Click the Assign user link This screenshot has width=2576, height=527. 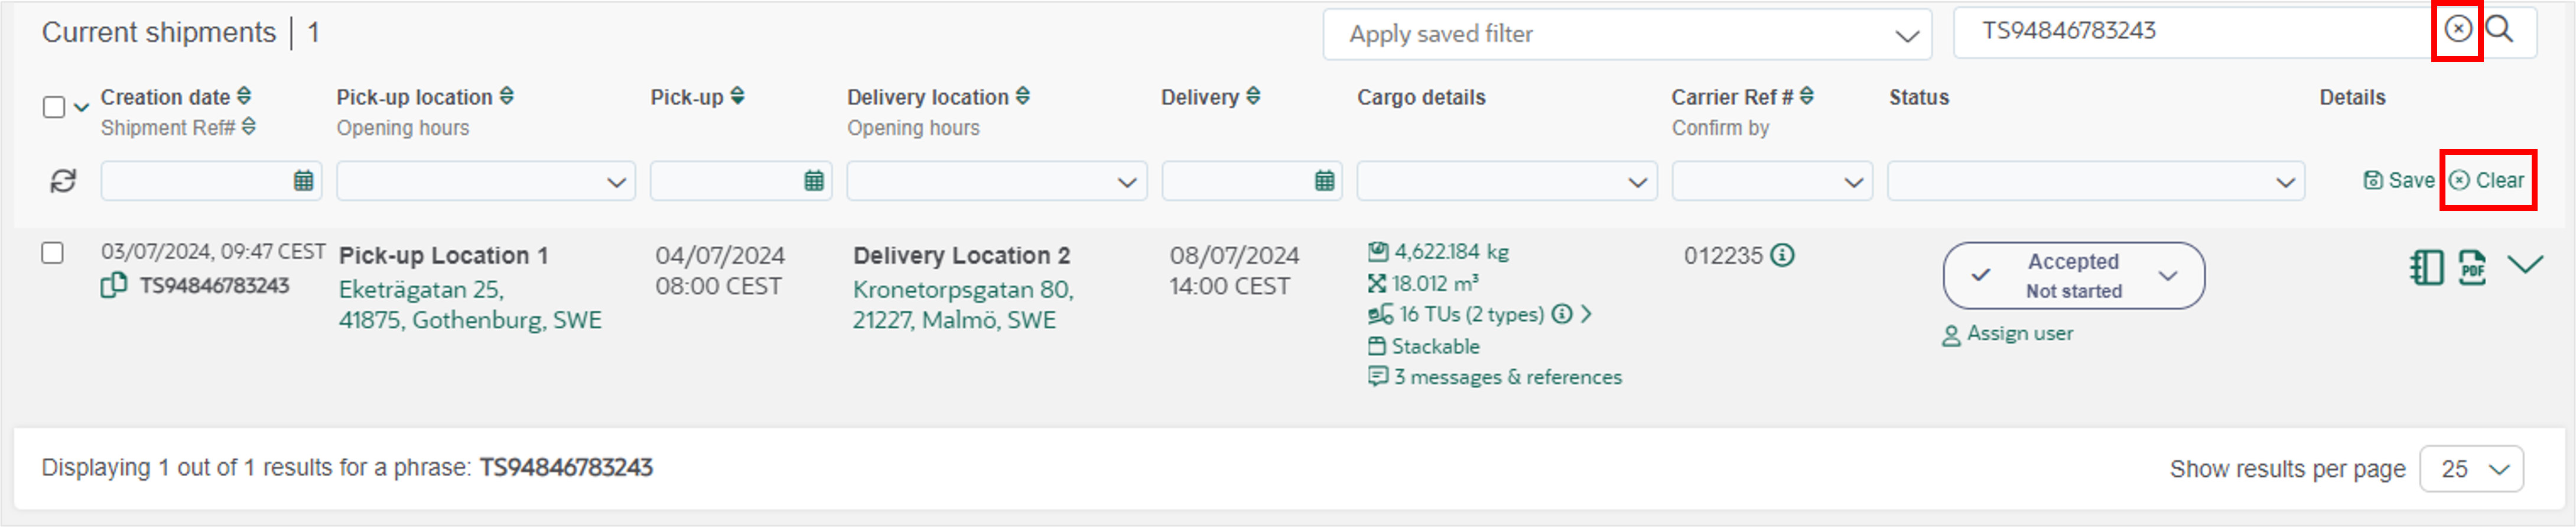point(2008,334)
